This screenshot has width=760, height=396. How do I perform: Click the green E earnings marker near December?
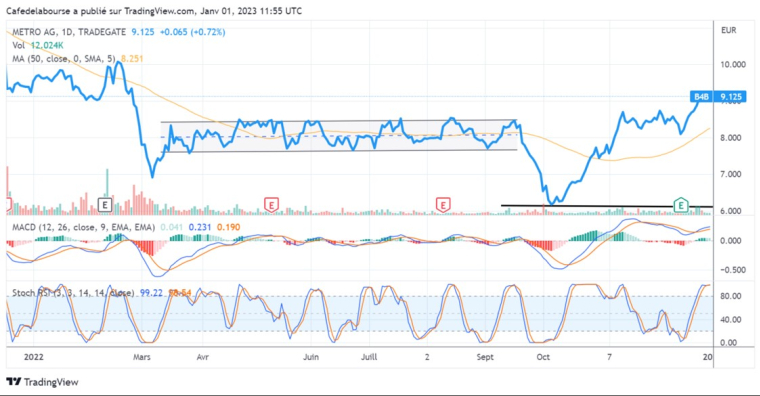point(681,205)
